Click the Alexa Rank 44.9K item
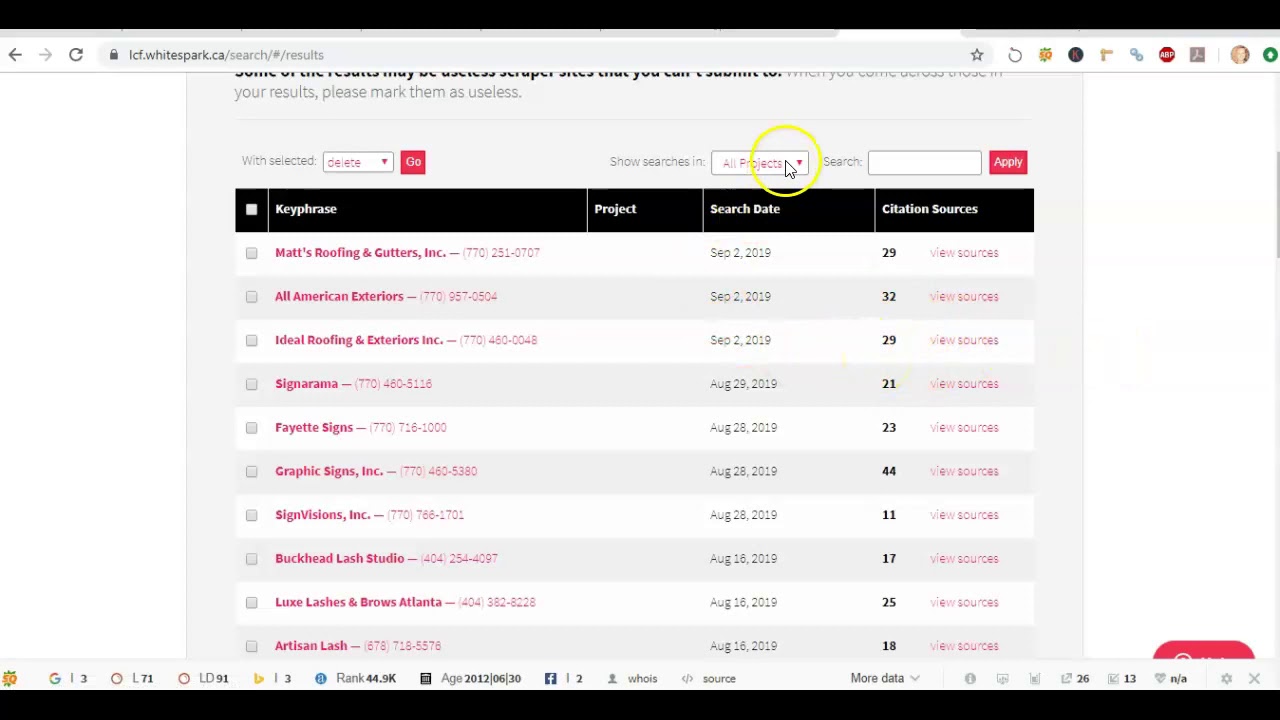The image size is (1280, 720). [x=355, y=678]
